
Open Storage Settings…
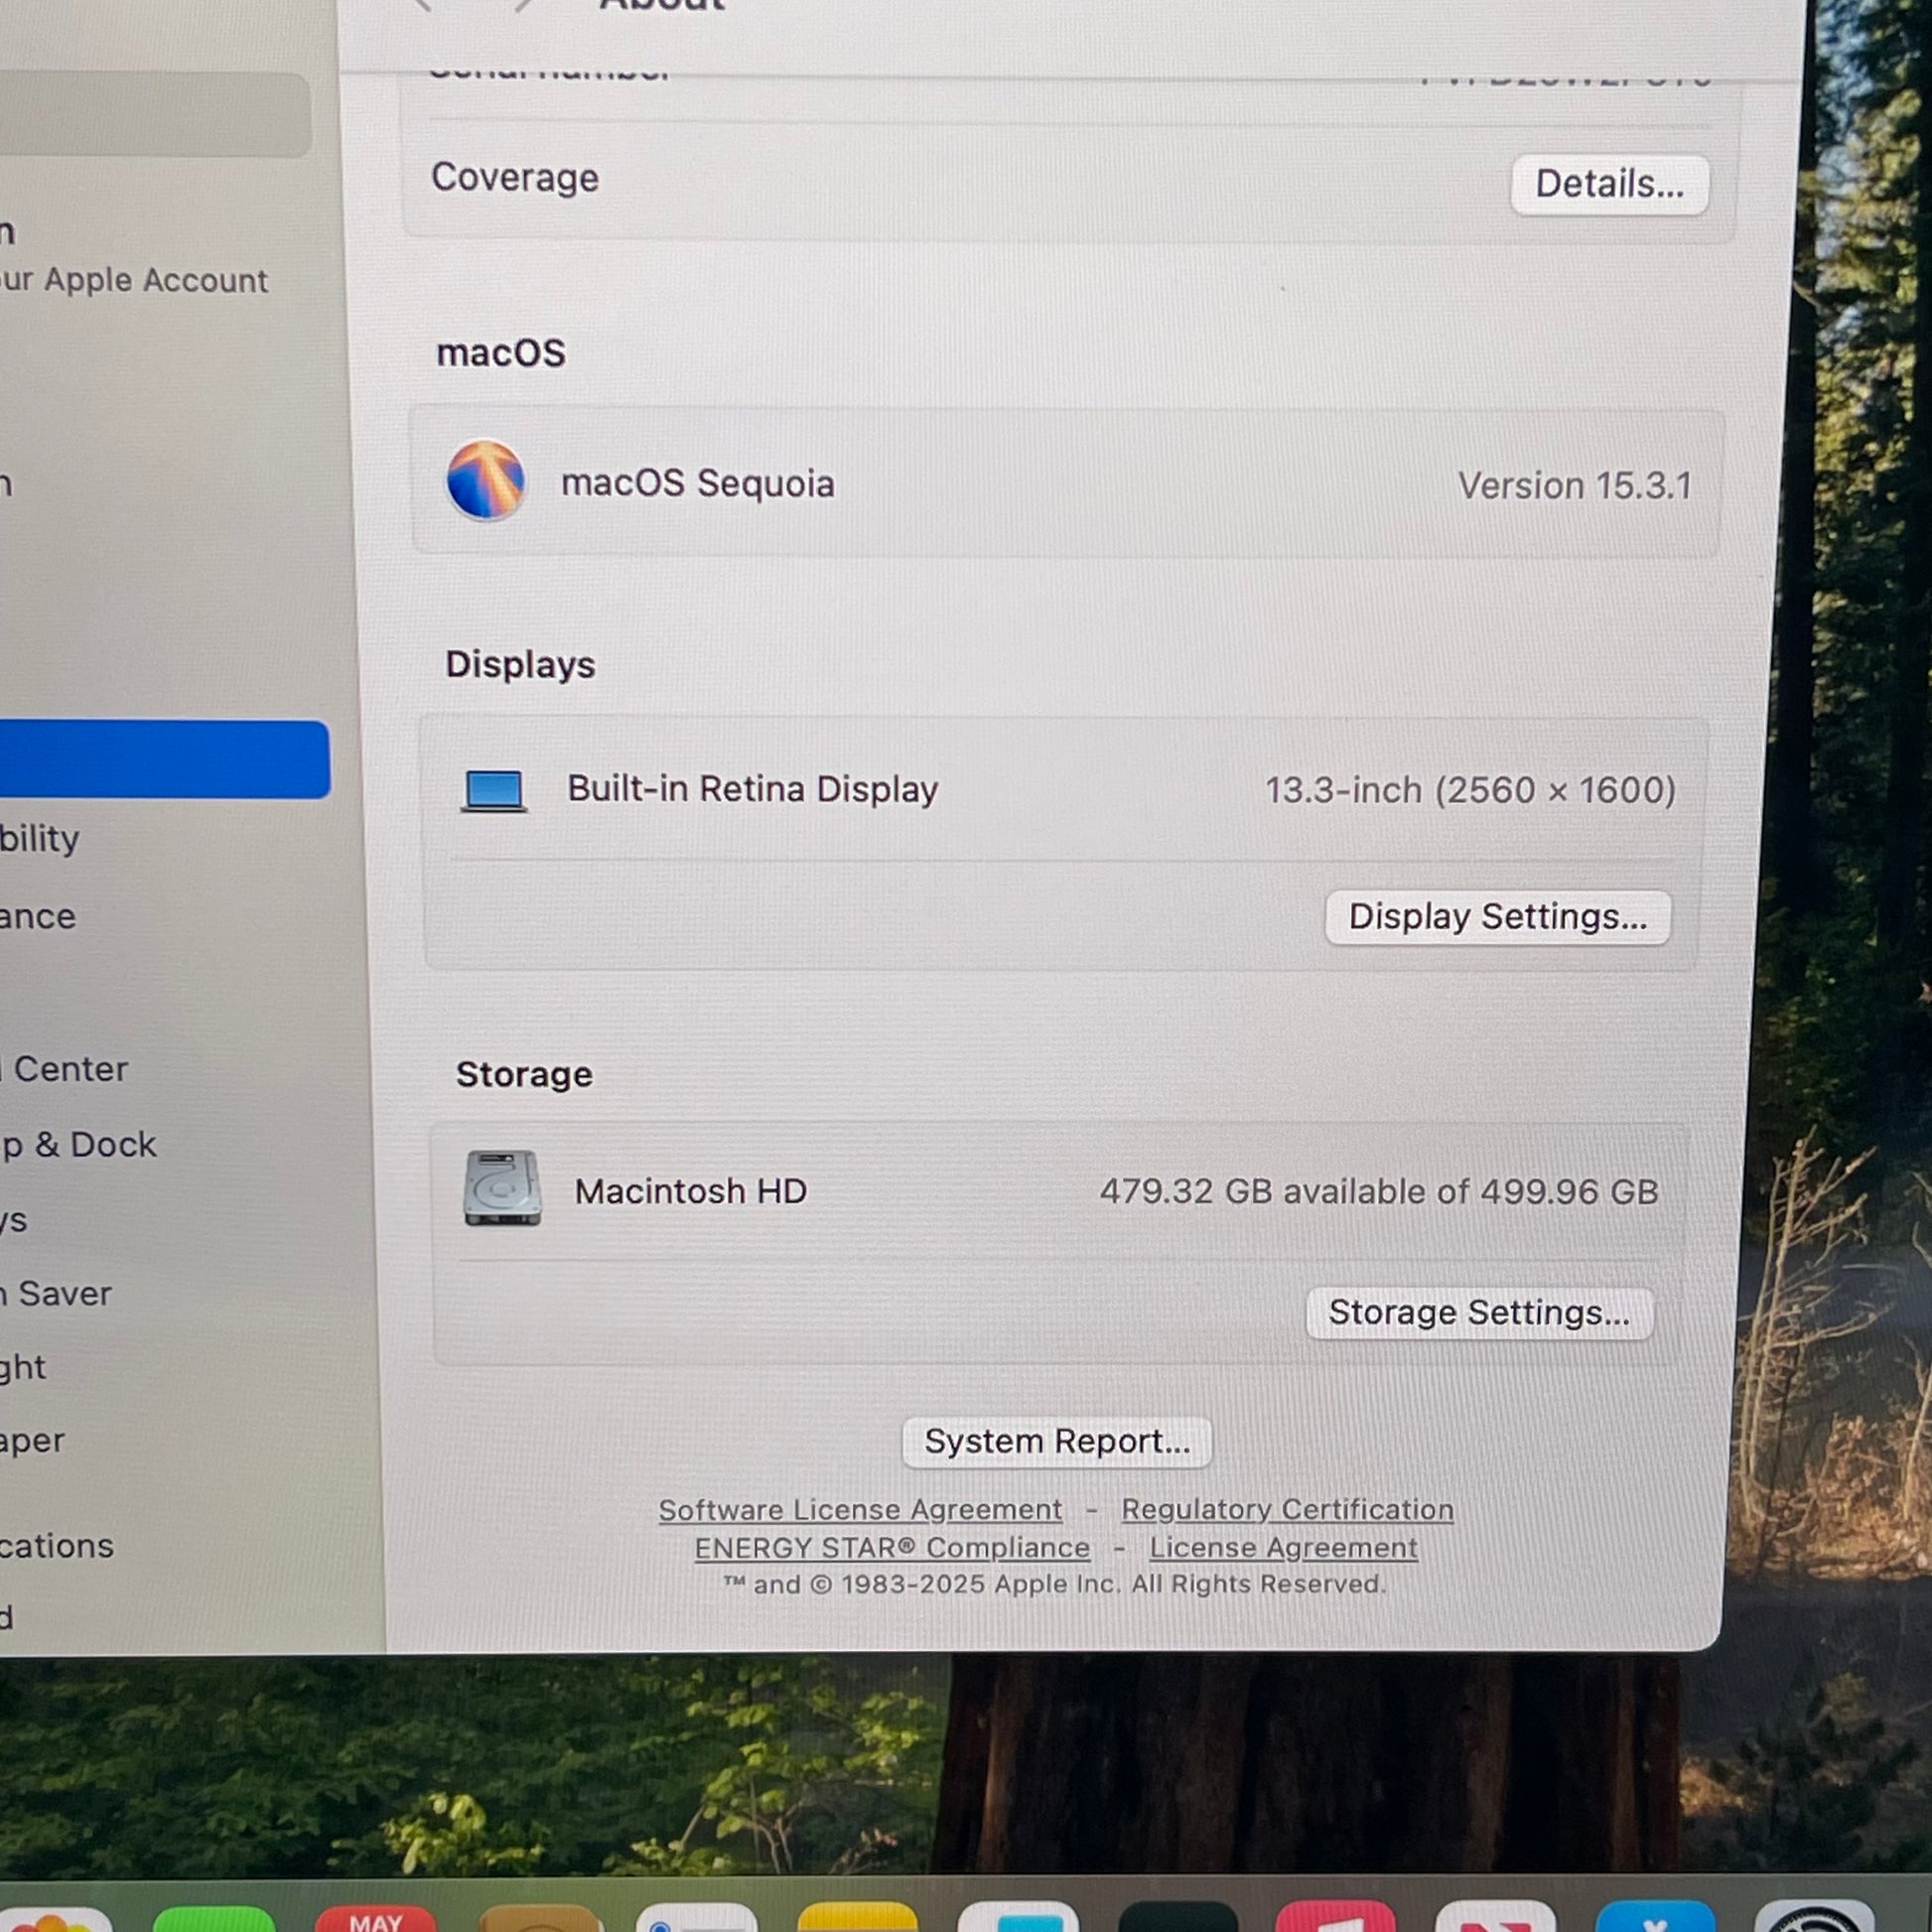[1479, 1313]
